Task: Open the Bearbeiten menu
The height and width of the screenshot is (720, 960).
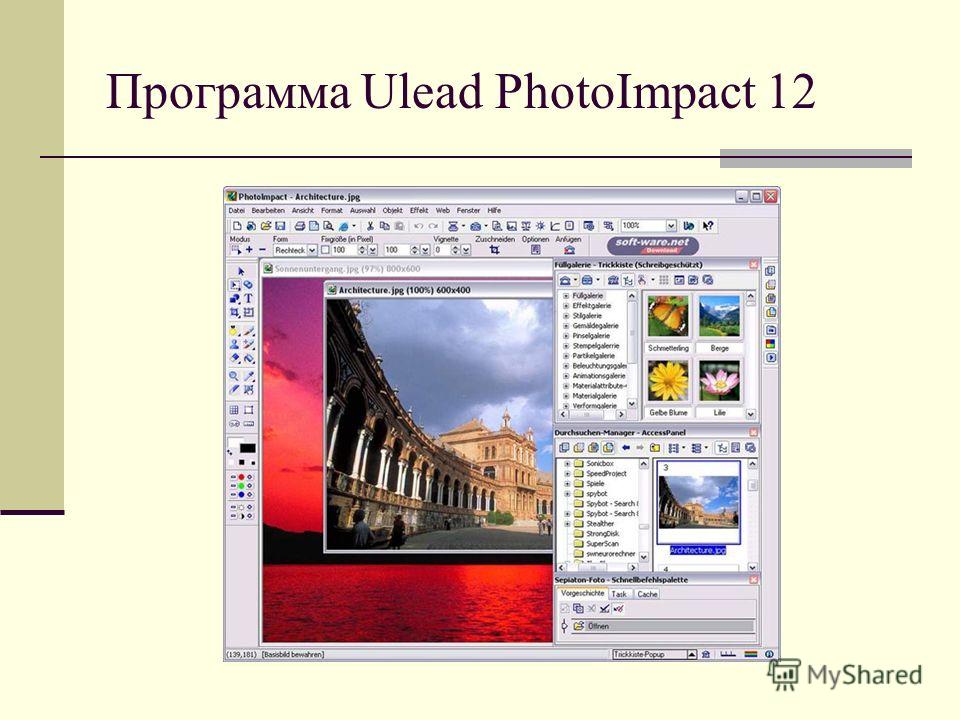Action: coord(268,210)
